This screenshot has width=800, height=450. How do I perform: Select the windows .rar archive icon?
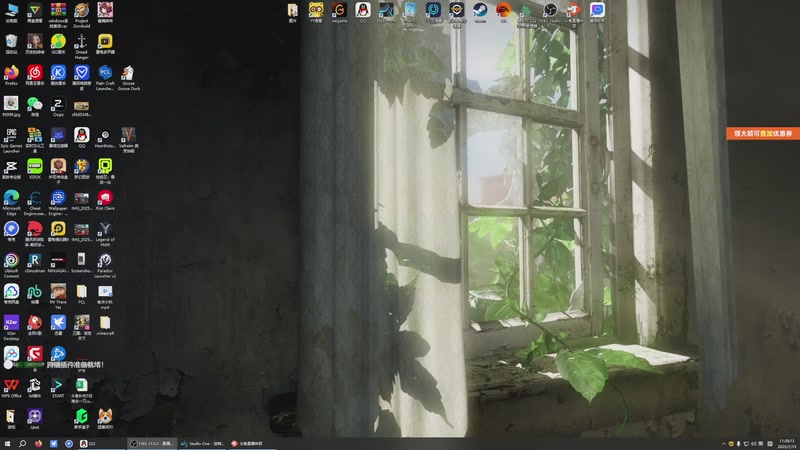click(x=58, y=14)
